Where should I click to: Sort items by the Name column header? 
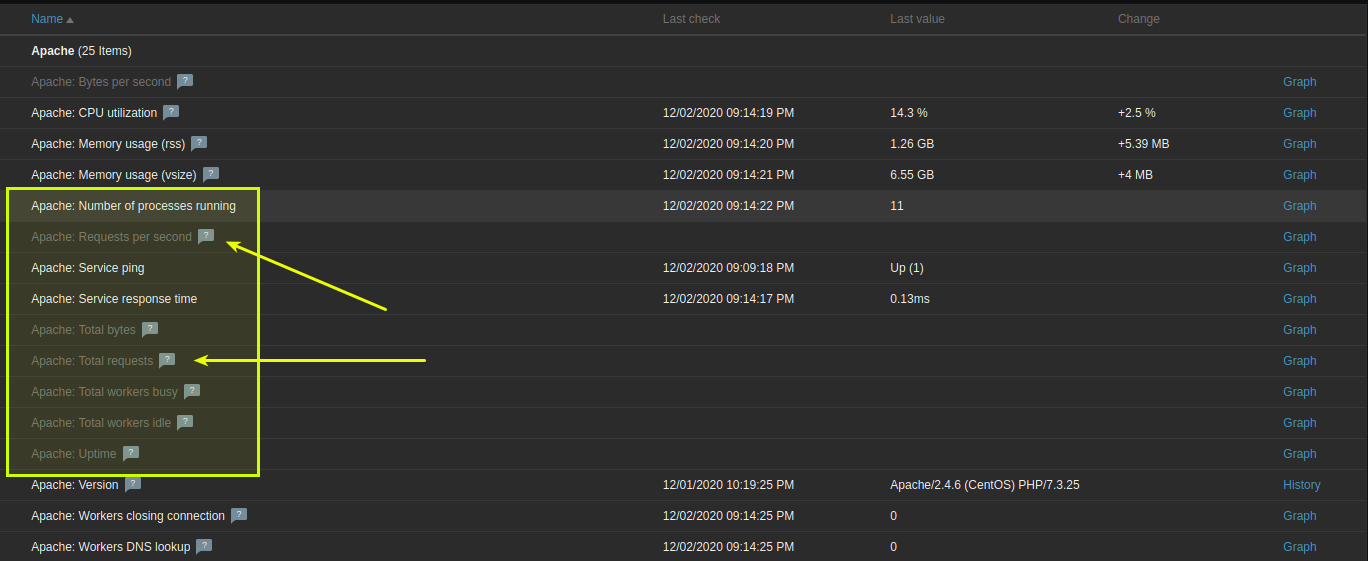point(52,19)
